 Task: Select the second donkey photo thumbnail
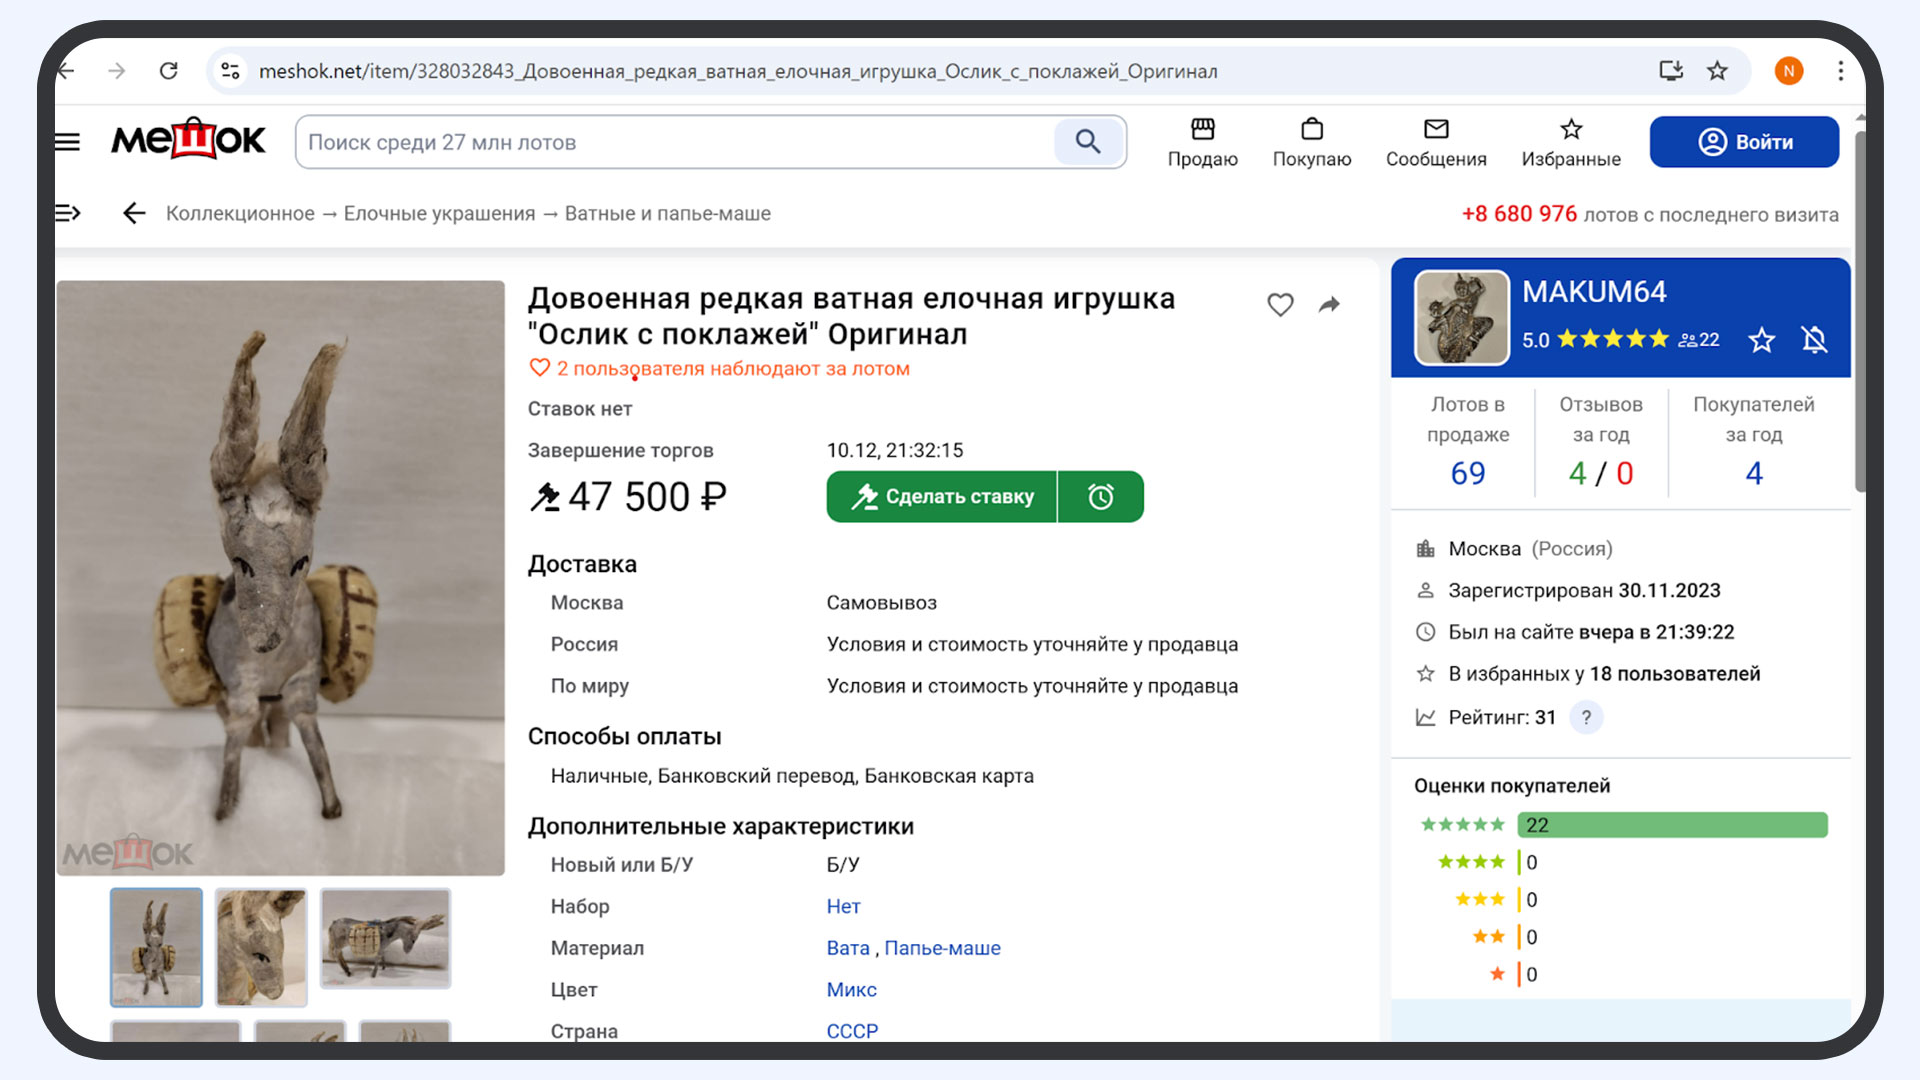click(261, 946)
